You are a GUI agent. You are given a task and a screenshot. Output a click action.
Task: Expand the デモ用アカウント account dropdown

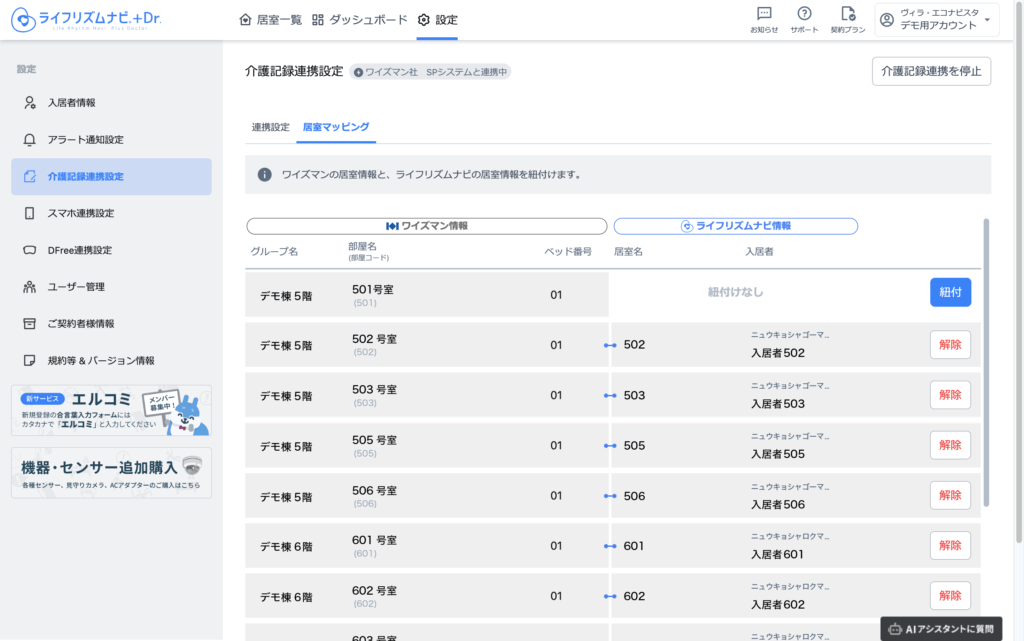pyautogui.click(x=936, y=20)
